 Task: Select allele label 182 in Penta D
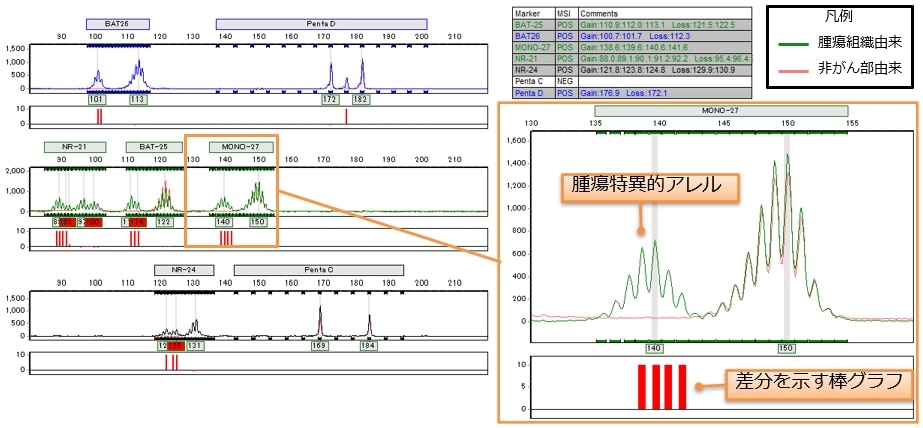click(x=361, y=100)
